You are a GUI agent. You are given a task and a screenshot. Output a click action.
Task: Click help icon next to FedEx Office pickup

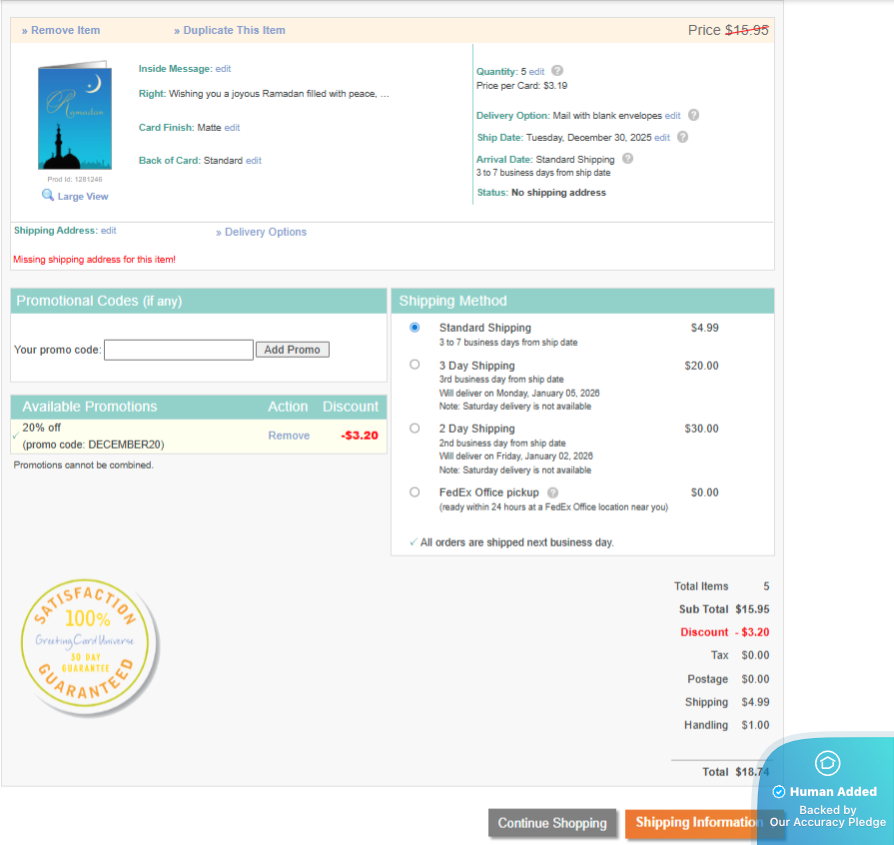click(553, 492)
